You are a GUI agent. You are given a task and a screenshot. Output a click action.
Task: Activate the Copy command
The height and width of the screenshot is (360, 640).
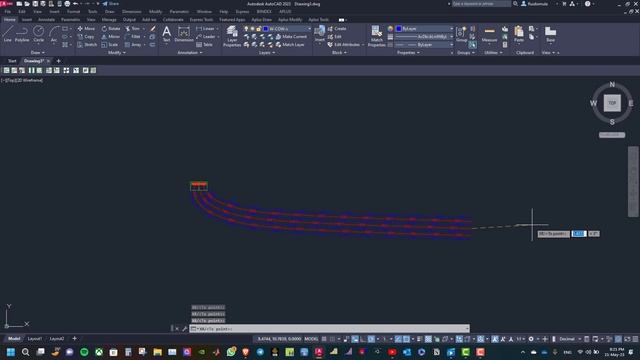click(86, 37)
